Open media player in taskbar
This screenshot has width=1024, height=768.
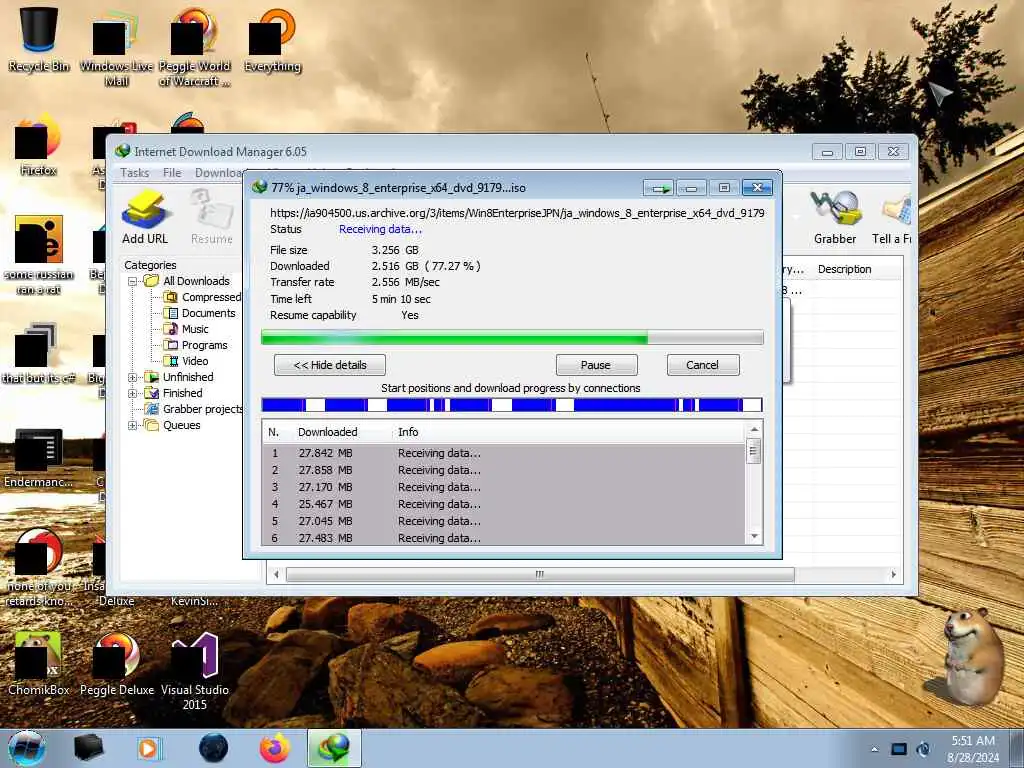148,748
